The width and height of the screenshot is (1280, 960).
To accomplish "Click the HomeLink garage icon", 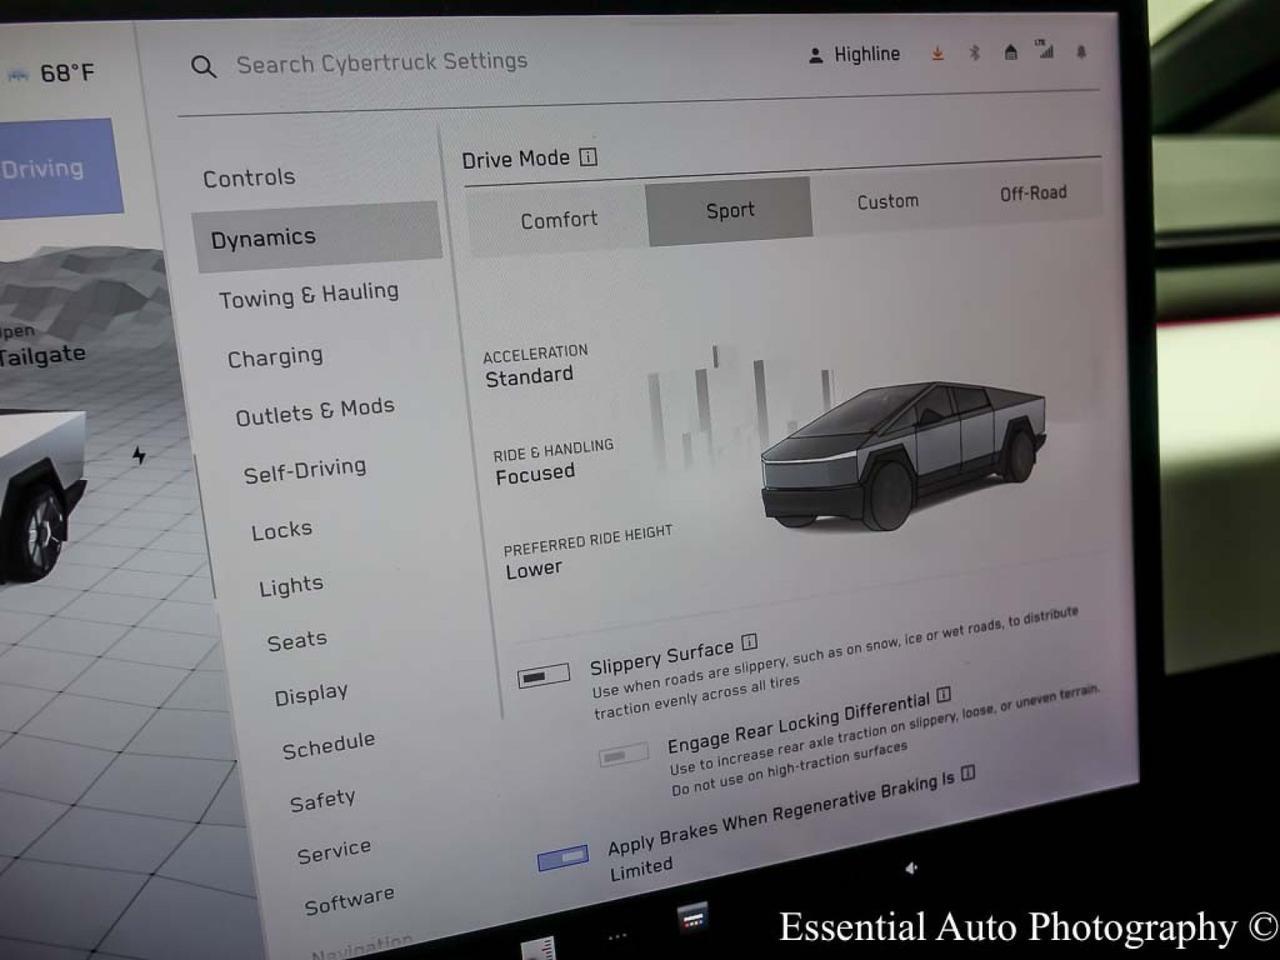I will click(1010, 52).
